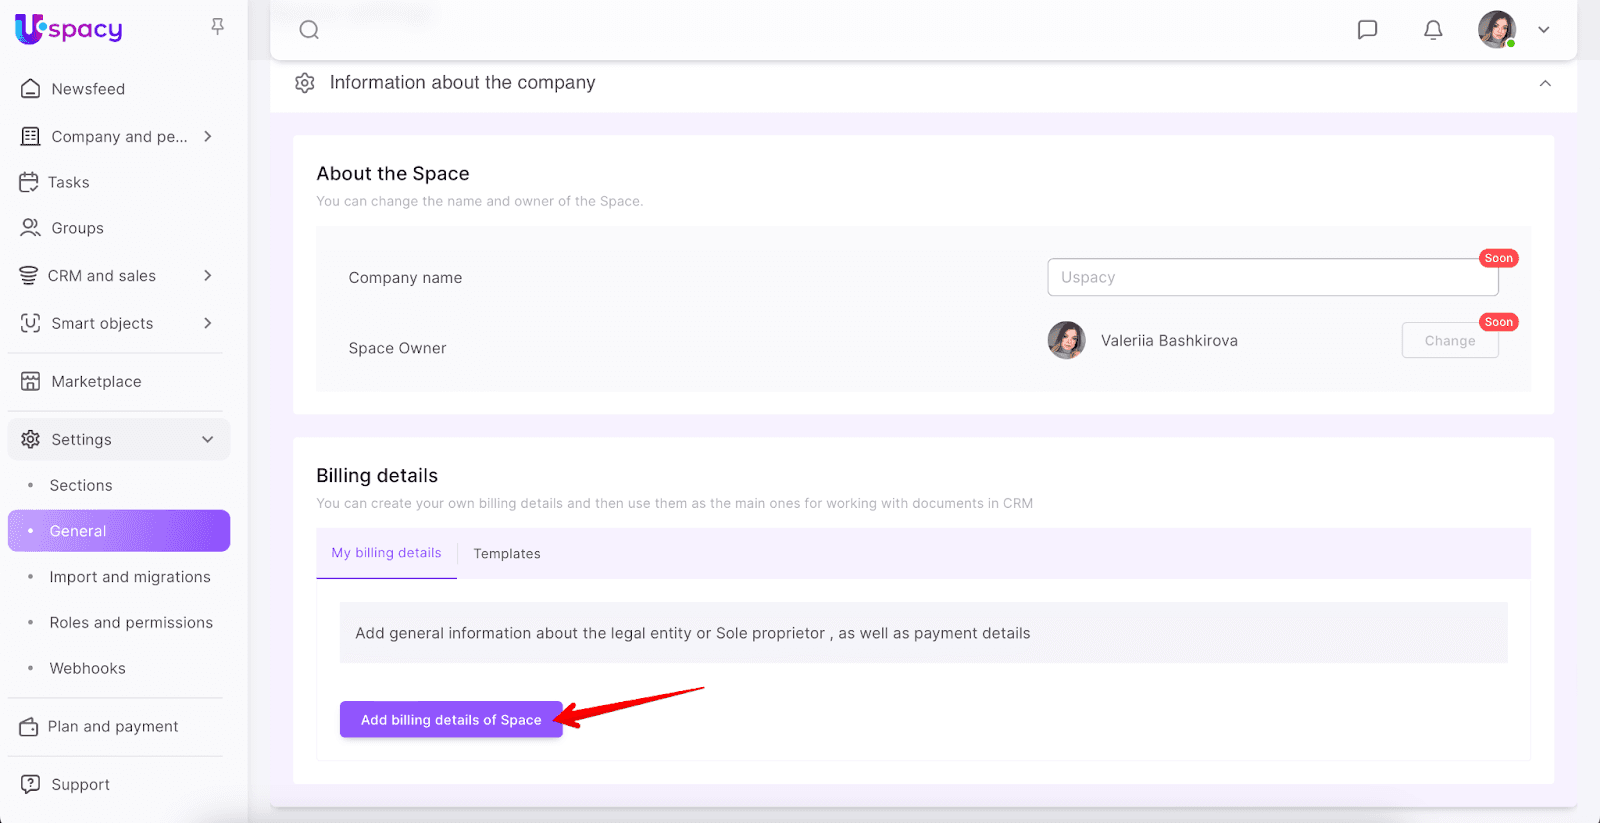Open notifications bell icon
The image size is (1600, 823).
coord(1433,30)
